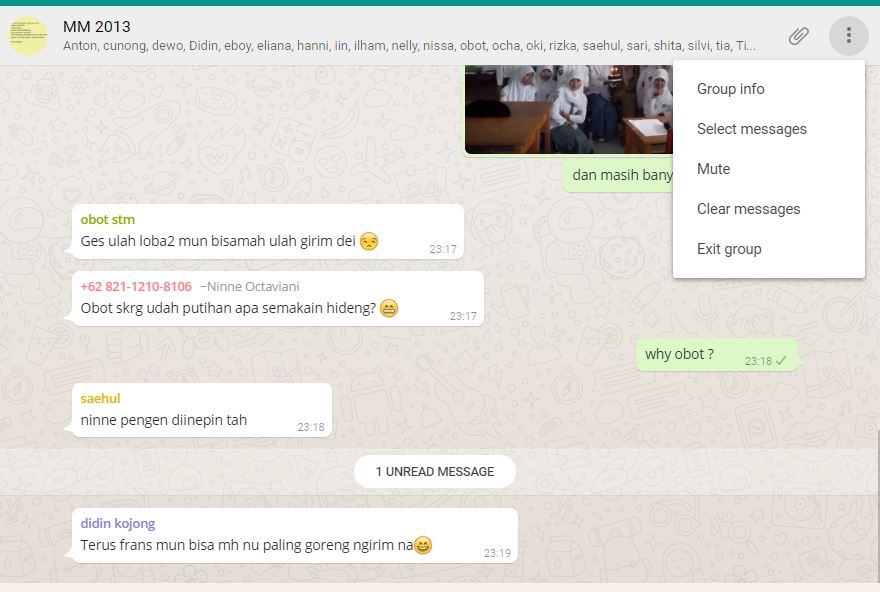Open the MM 2013 group title header

(x=97, y=26)
